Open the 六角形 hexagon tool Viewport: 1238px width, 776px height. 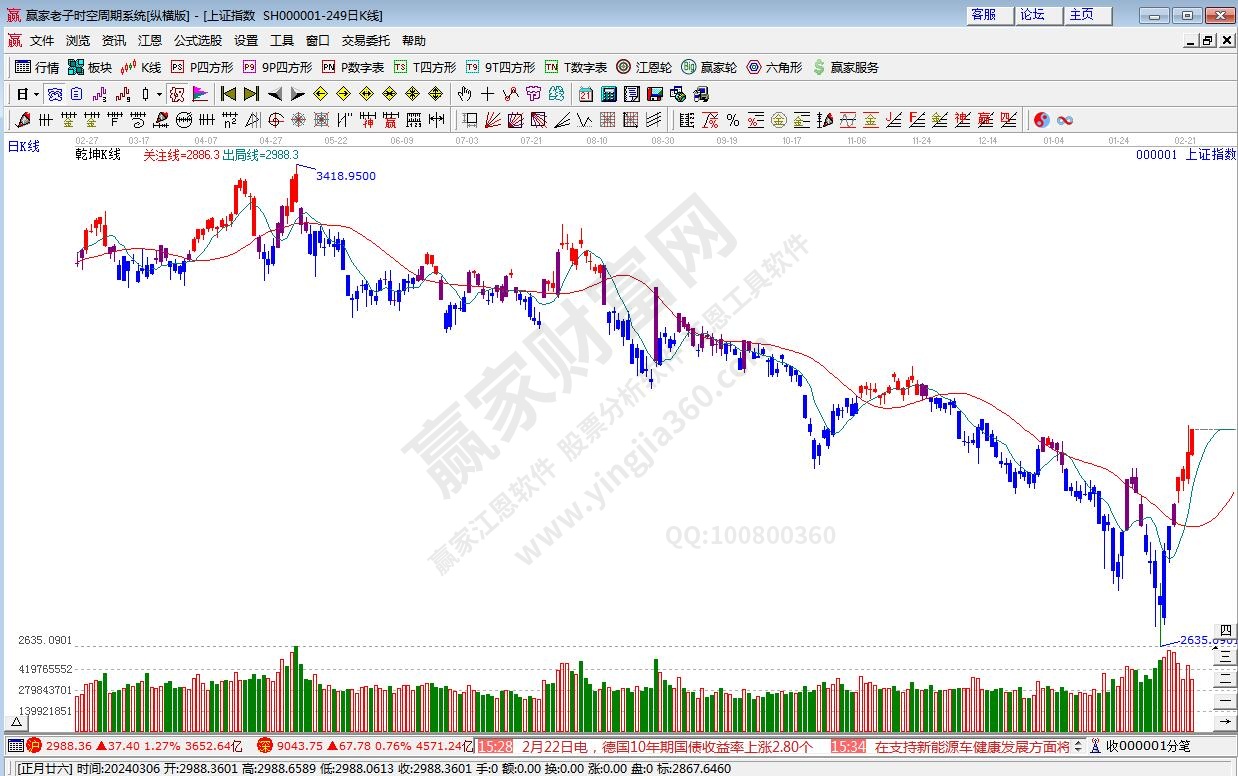pos(773,67)
